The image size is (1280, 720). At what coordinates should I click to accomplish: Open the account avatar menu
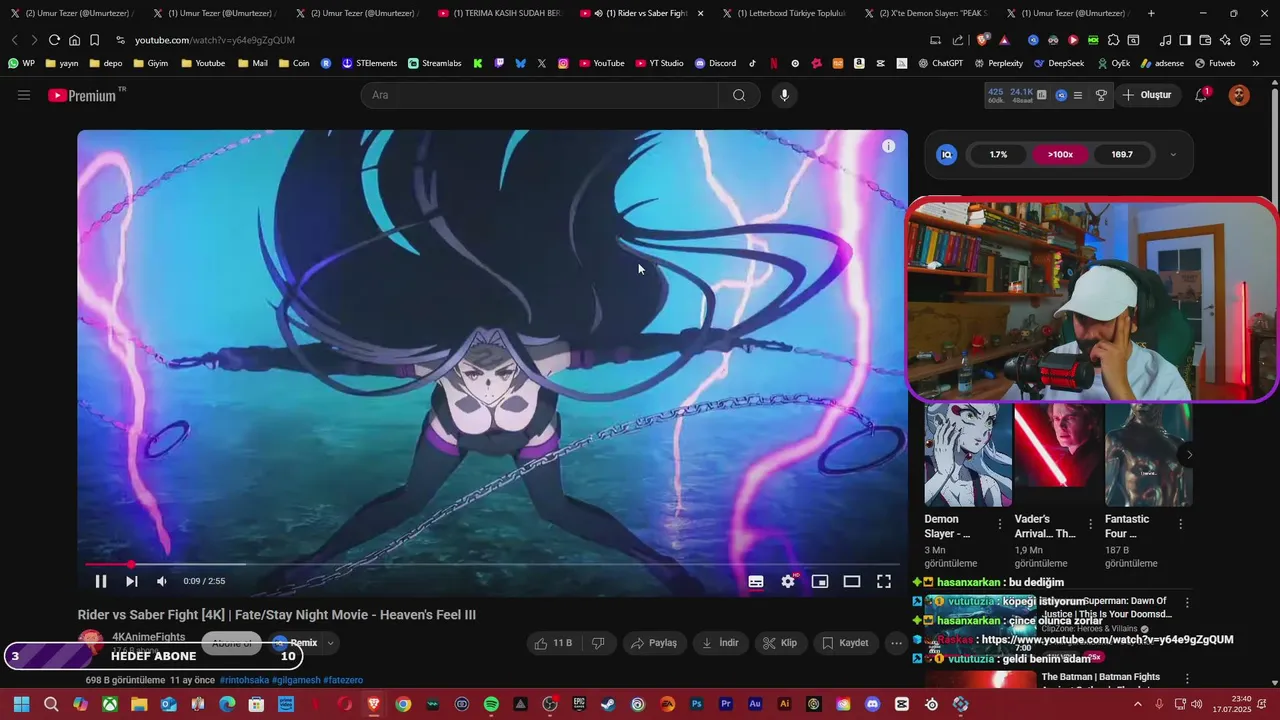click(1239, 95)
